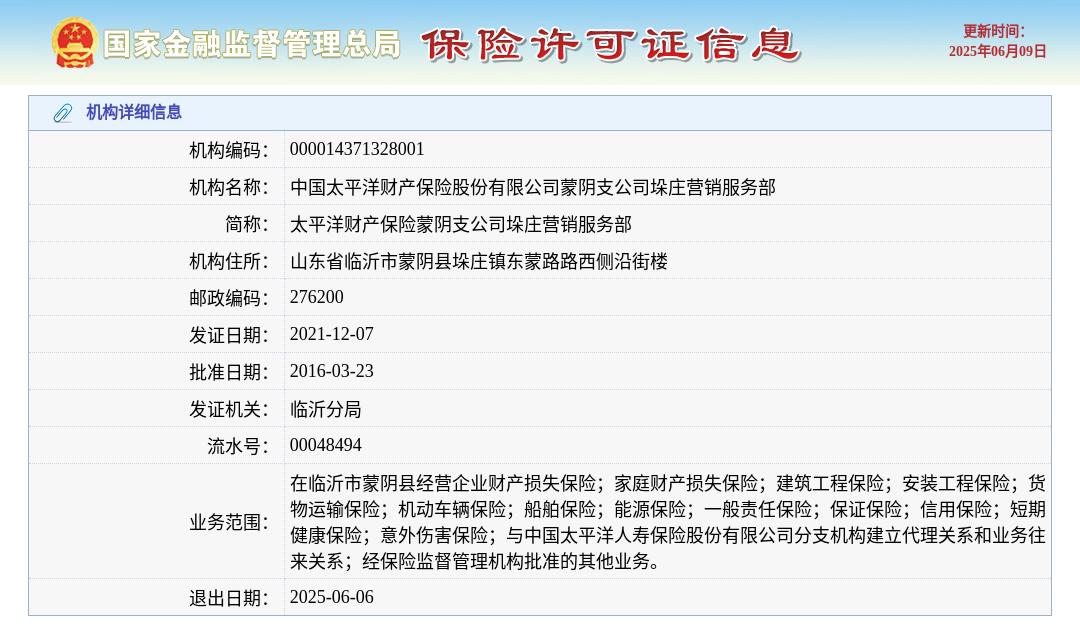Viewport: 1080px width, 630px height.
Task: Click the 发证日期 label
Action: (229, 335)
